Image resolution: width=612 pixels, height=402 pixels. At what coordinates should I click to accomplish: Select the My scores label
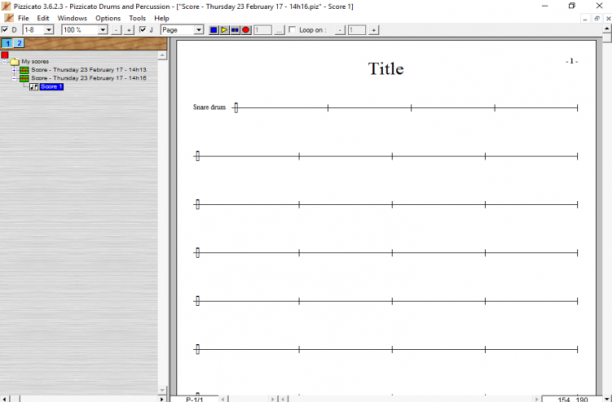[x=35, y=62]
